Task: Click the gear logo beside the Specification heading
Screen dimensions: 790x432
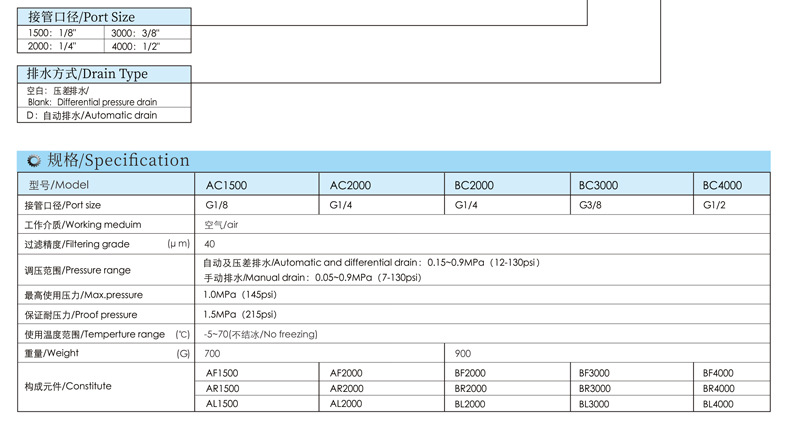Action: tap(33, 161)
